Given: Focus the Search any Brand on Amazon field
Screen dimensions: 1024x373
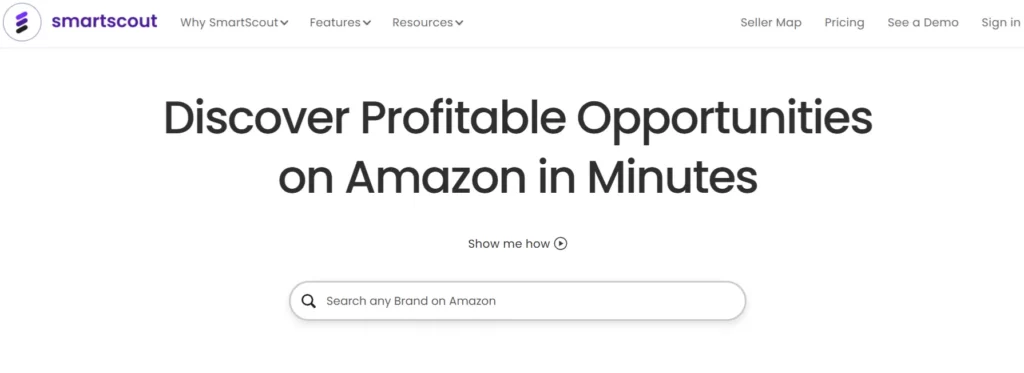Looking at the screenshot, I should (517, 301).
